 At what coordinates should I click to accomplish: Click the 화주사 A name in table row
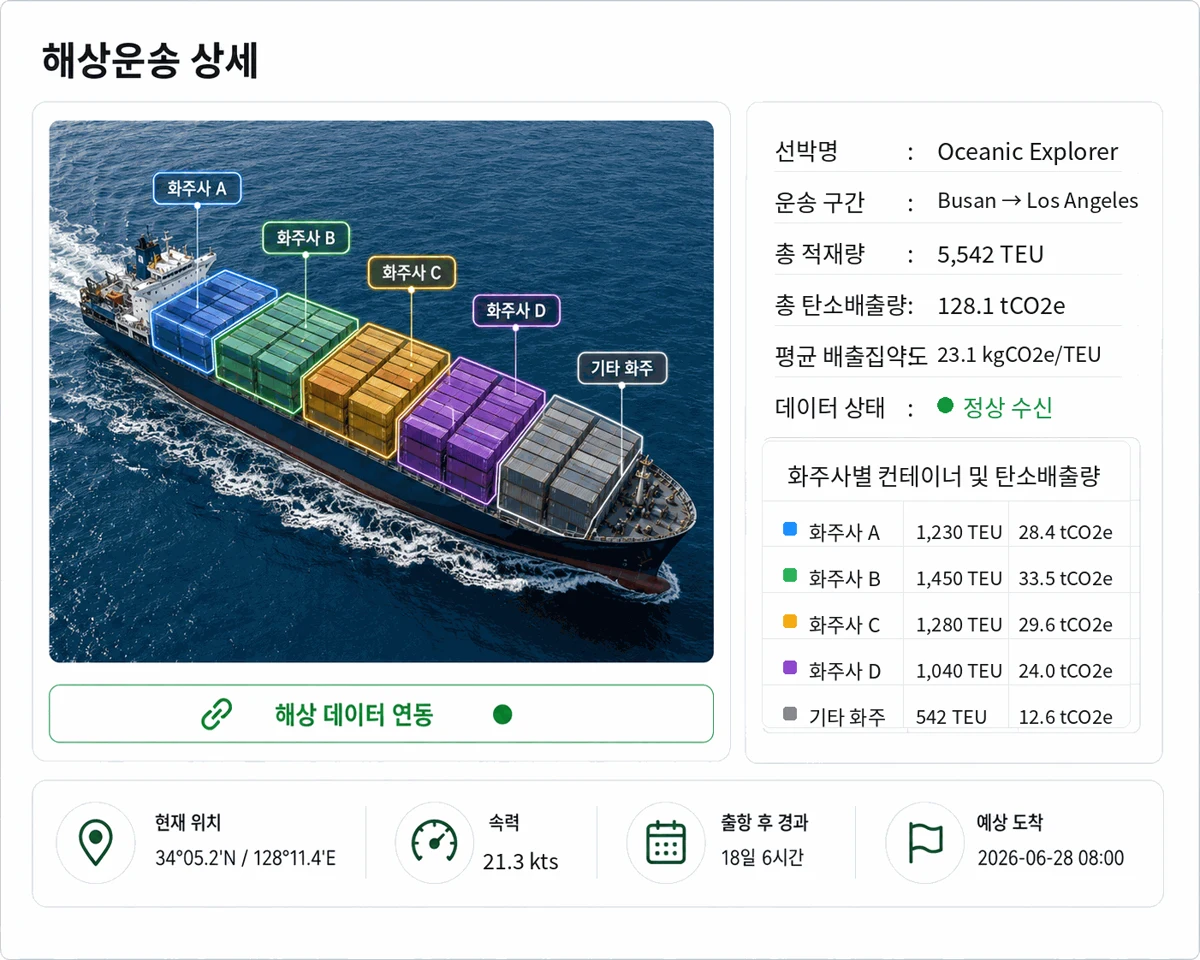[x=844, y=532]
